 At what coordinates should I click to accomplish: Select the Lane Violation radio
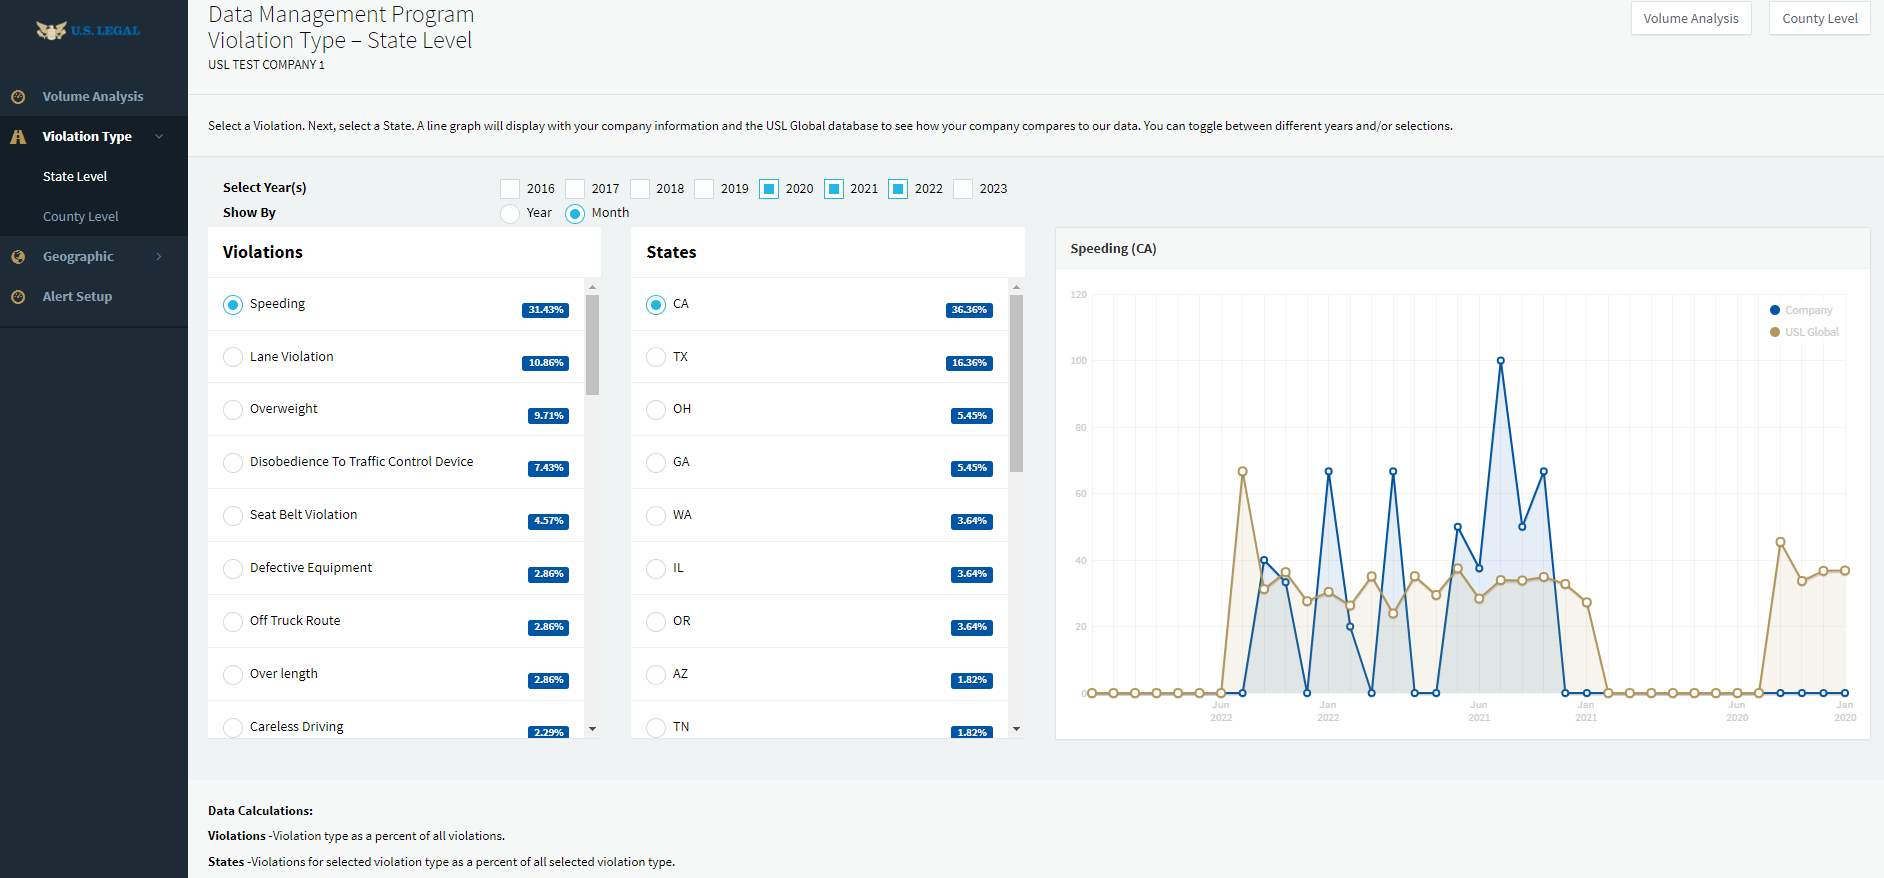point(233,357)
